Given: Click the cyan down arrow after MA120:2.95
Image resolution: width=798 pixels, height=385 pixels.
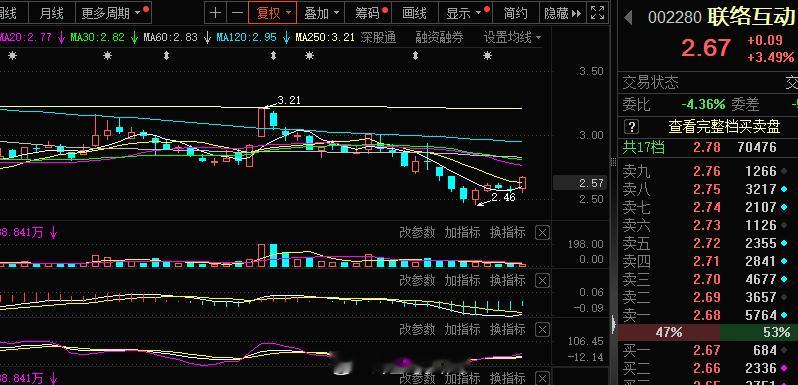Looking at the screenshot, I should [x=287, y=37].
